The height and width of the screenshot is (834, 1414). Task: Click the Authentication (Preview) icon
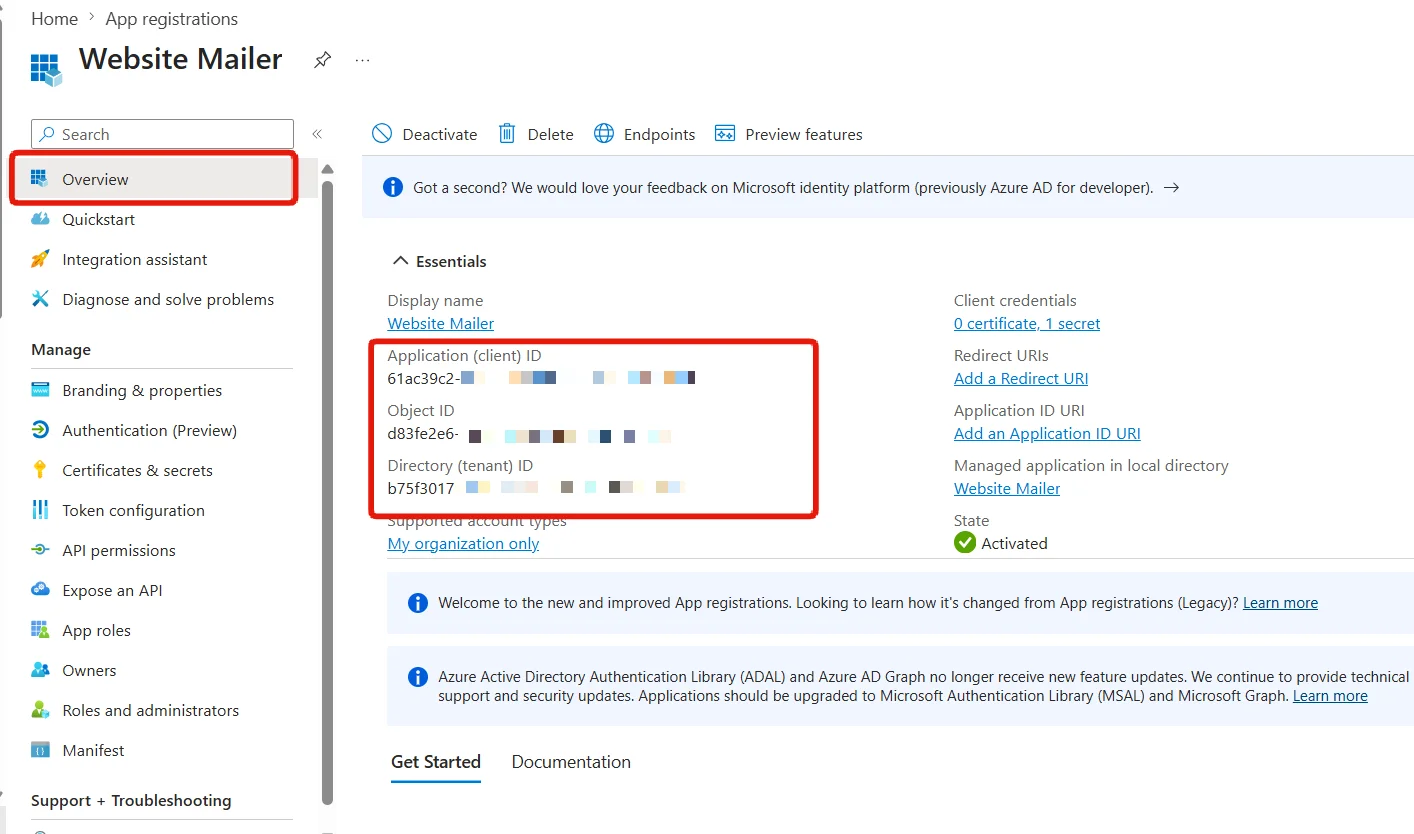[x=40, y=430]
